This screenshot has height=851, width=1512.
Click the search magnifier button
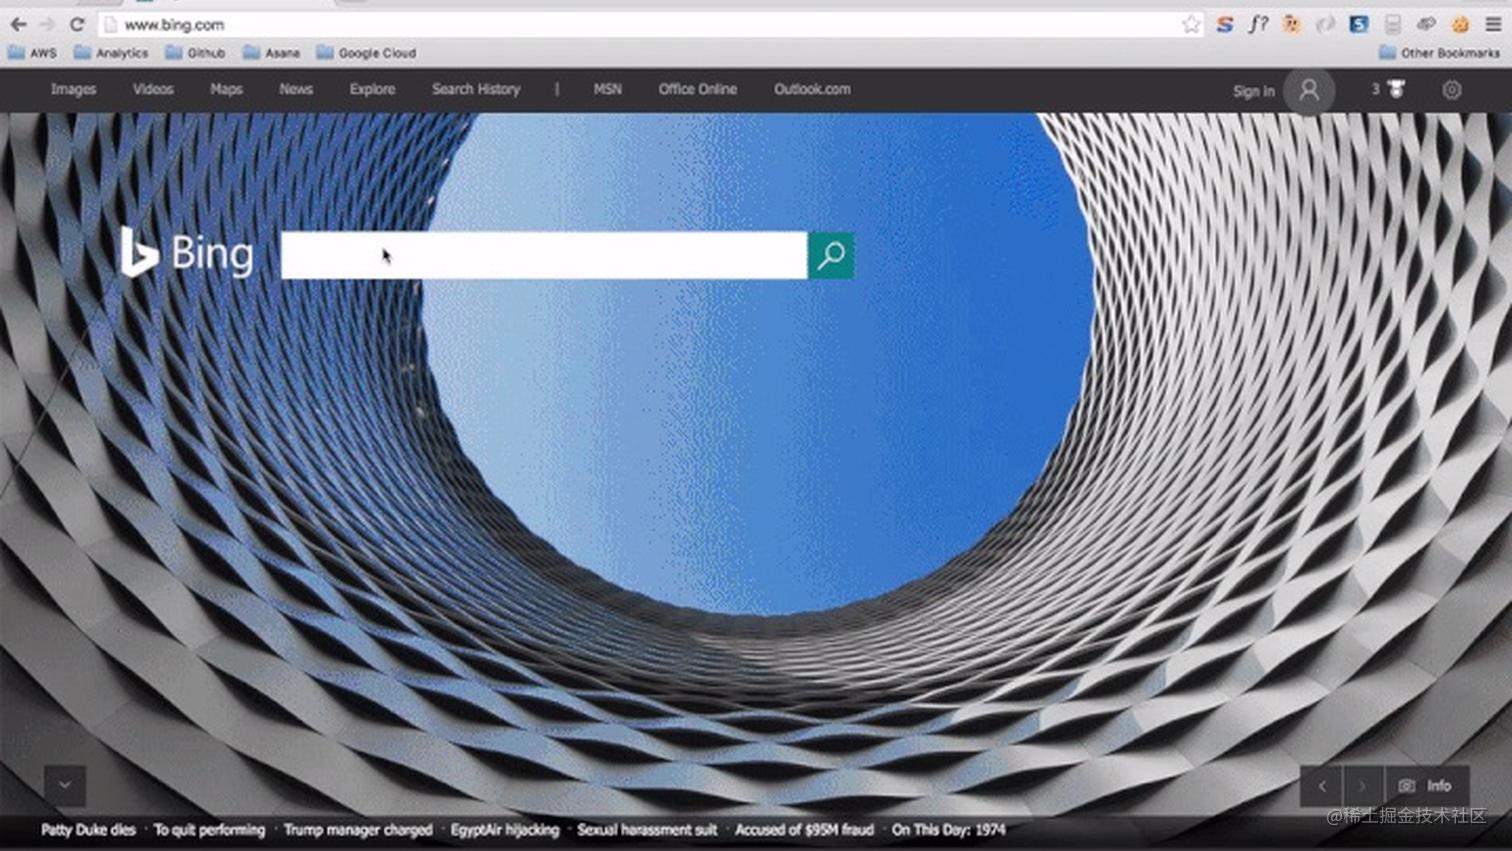click(x=830, y=255)
